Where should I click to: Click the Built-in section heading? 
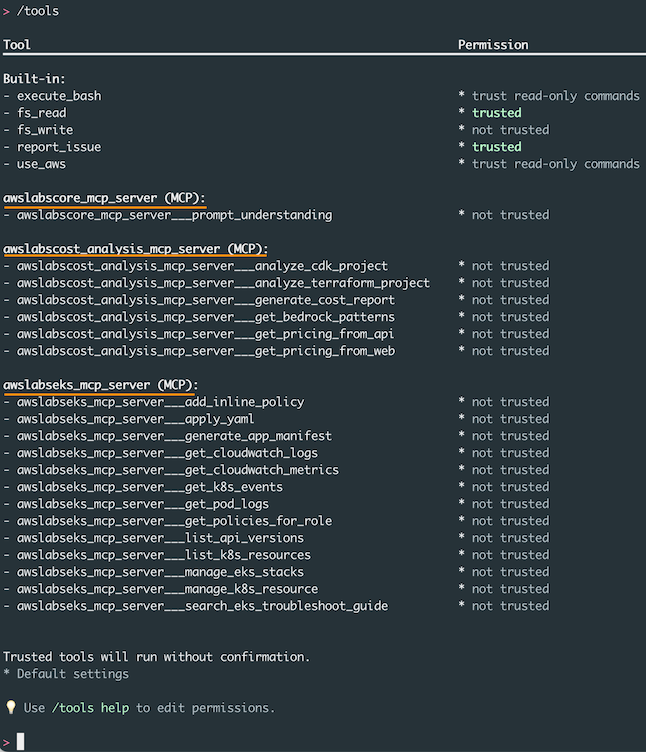pyautogui.click(x=34, y=79)
